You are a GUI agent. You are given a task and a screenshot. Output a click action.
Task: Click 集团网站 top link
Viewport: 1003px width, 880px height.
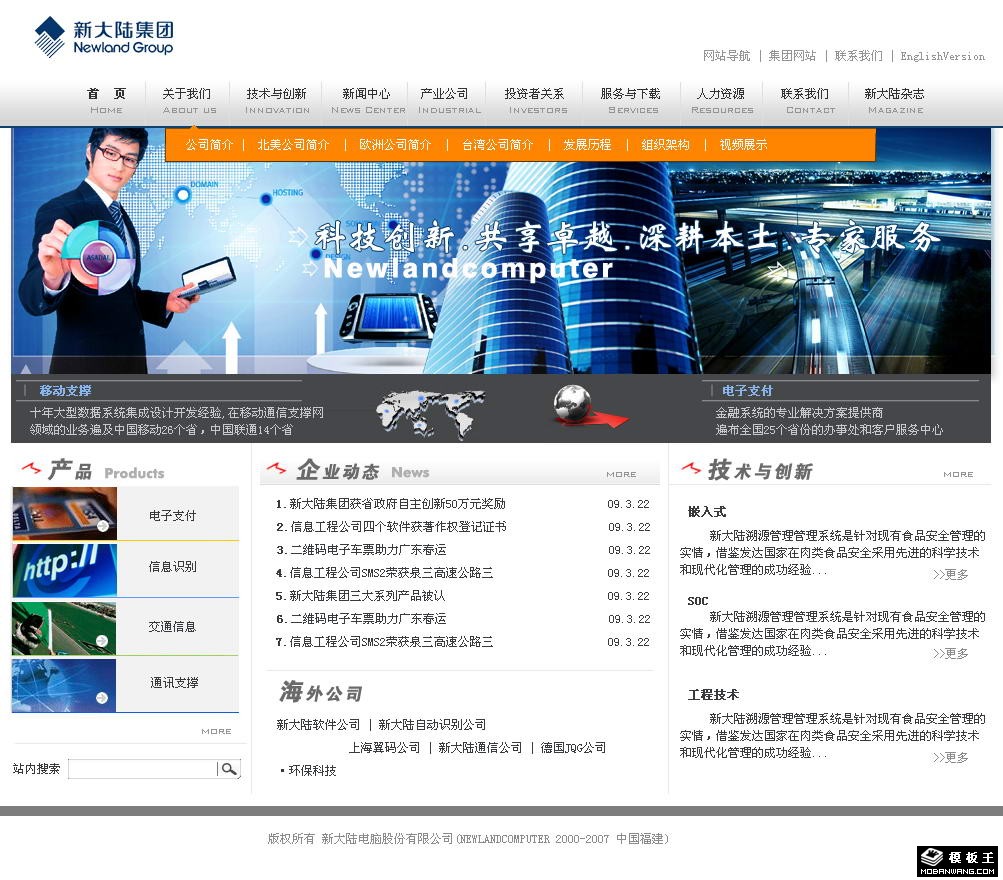click(792, 56)
